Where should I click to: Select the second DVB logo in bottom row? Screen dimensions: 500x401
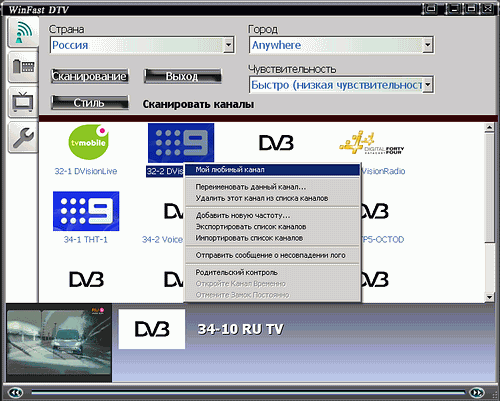(174, 279)
